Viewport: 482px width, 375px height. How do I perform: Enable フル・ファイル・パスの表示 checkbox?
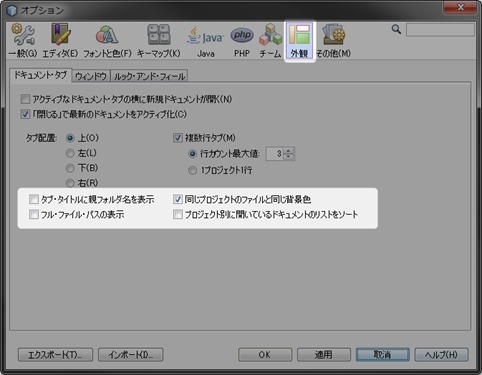(34, 214)
